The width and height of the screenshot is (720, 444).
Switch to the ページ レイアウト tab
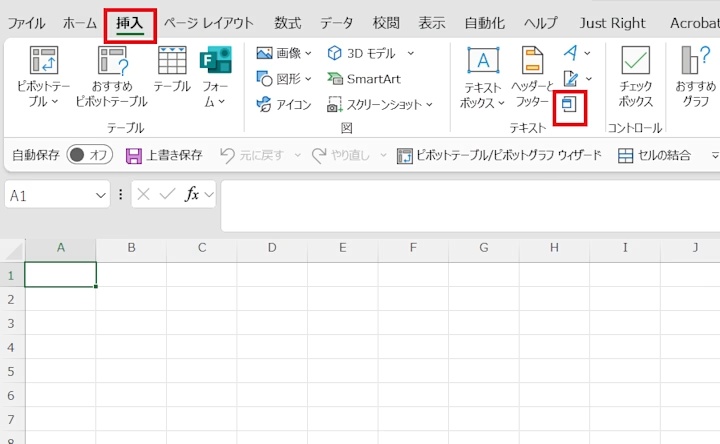click(208, 23)
